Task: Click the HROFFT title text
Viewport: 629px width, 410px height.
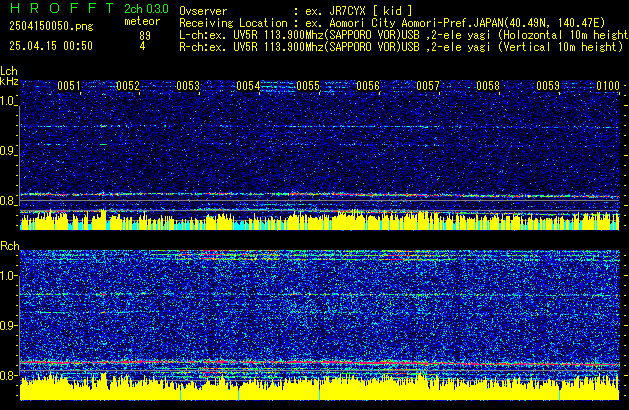Action: tap(62, 8)
